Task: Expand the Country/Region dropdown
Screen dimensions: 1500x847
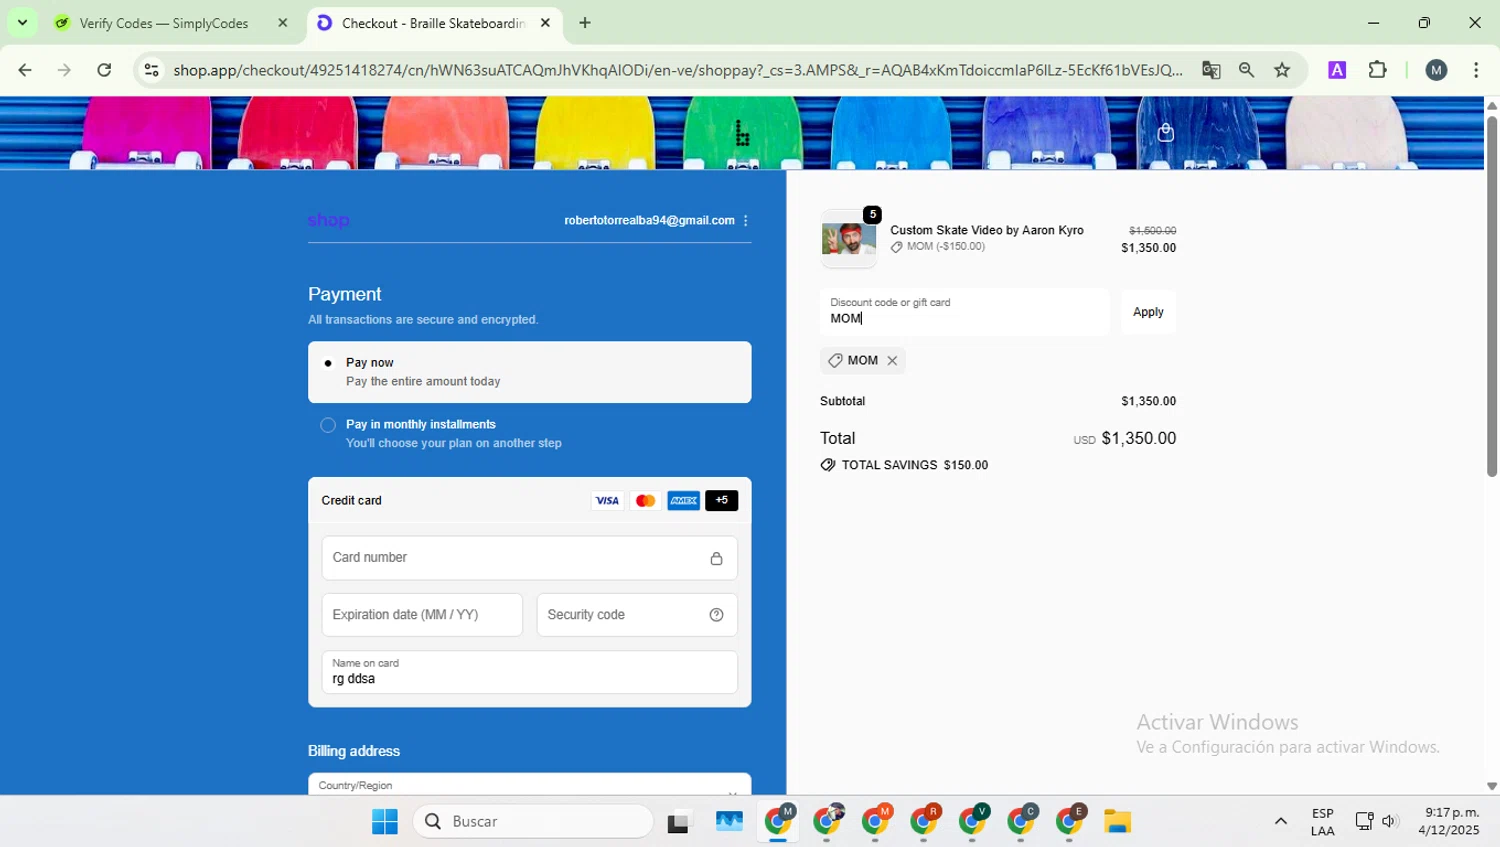Action: [x=530, y=785]
